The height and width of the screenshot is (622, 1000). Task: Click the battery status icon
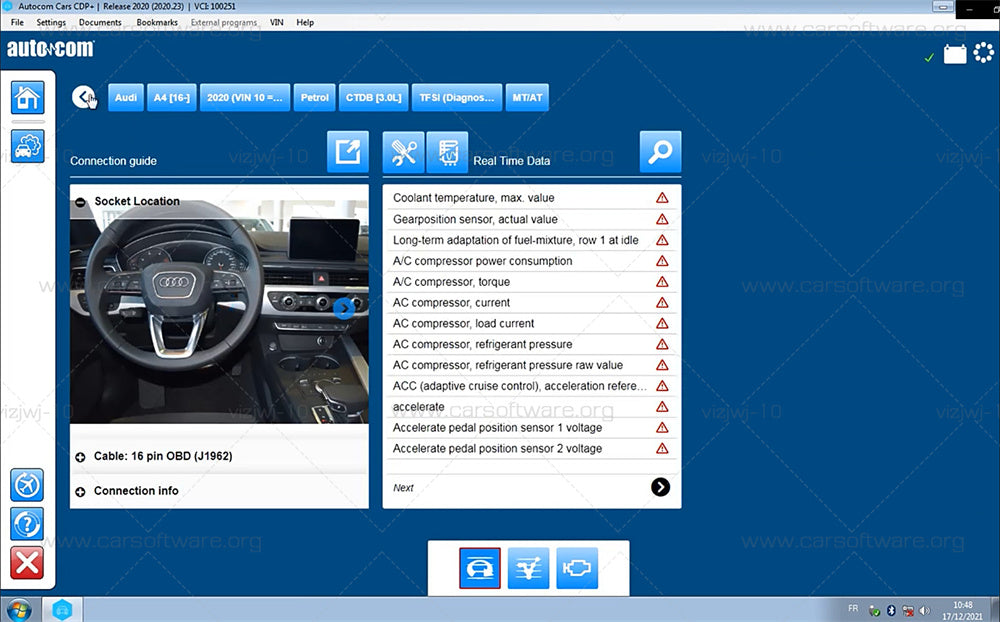point(955,54)
